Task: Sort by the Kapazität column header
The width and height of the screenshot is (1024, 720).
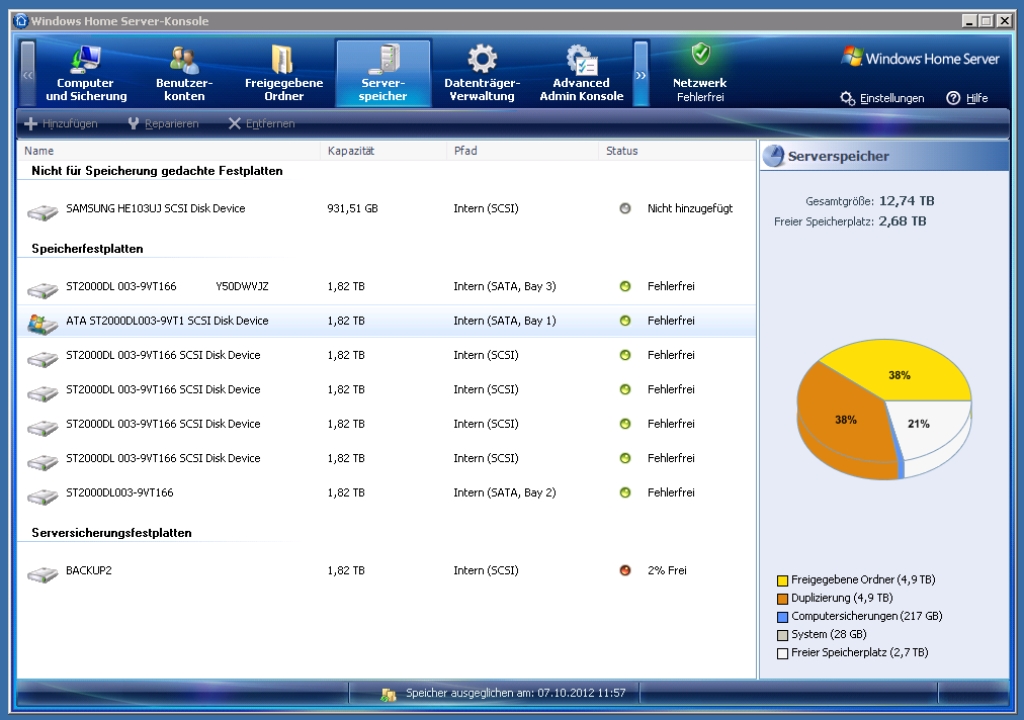Action: [383, 151]
